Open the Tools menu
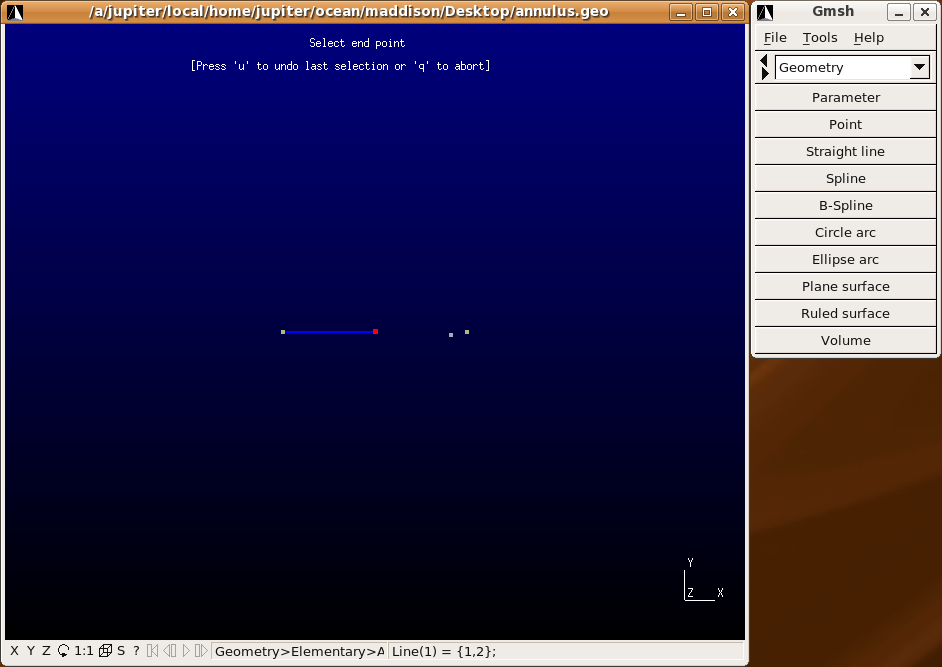The height and width of the screenshot is (667, 942). coord(820,38)
